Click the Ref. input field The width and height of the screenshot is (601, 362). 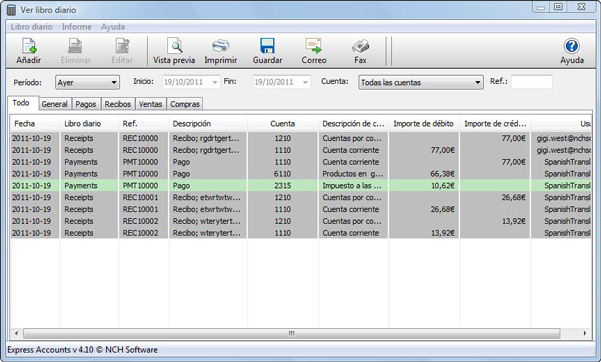(x=532, y=82)
